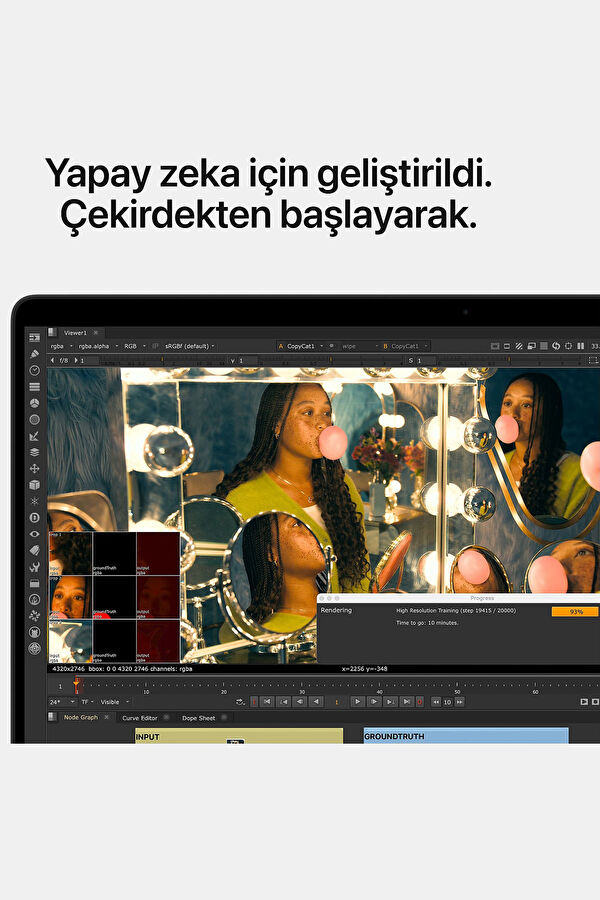Switch to the Viewer1 tab
This screenshot has width=600, height=900.
coord(75,333)
